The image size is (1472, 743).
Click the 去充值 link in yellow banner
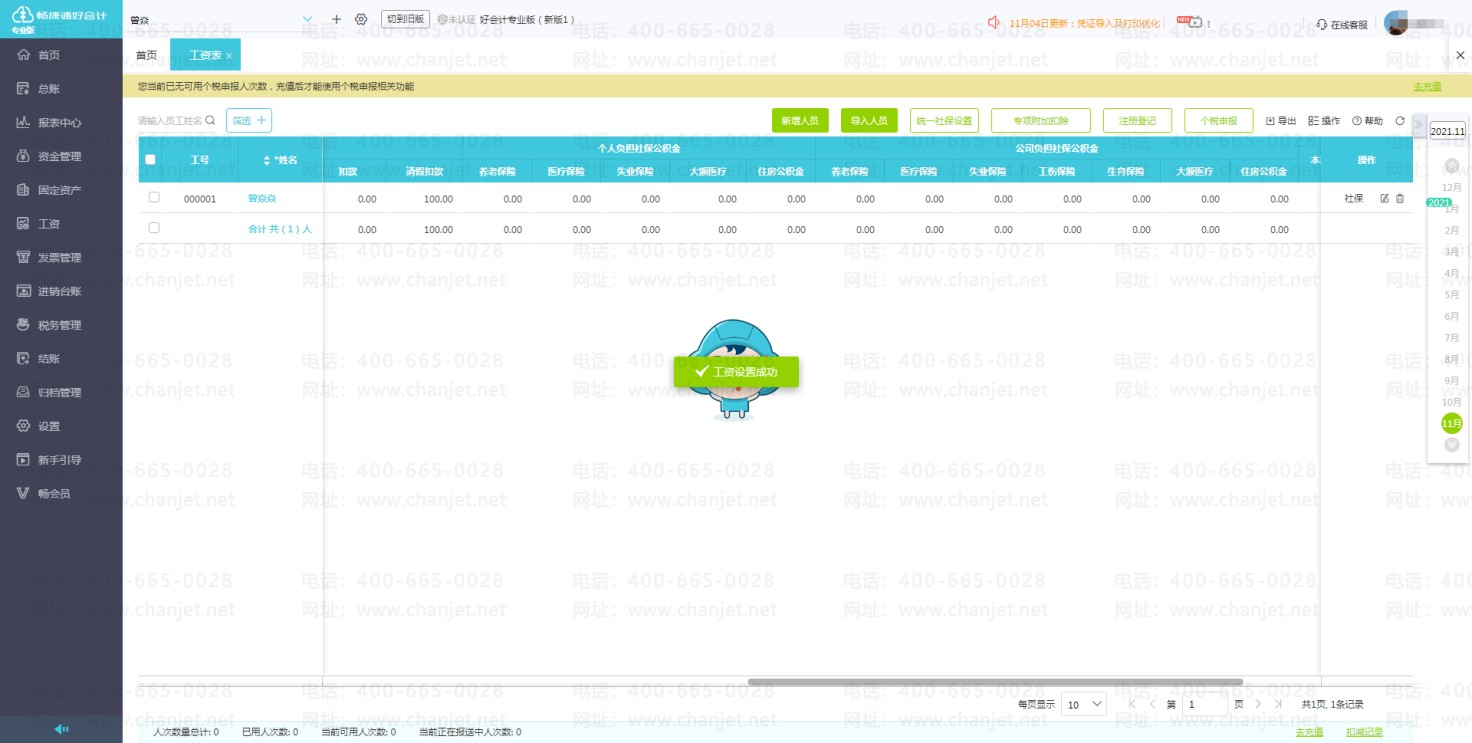coord(1427,87)
